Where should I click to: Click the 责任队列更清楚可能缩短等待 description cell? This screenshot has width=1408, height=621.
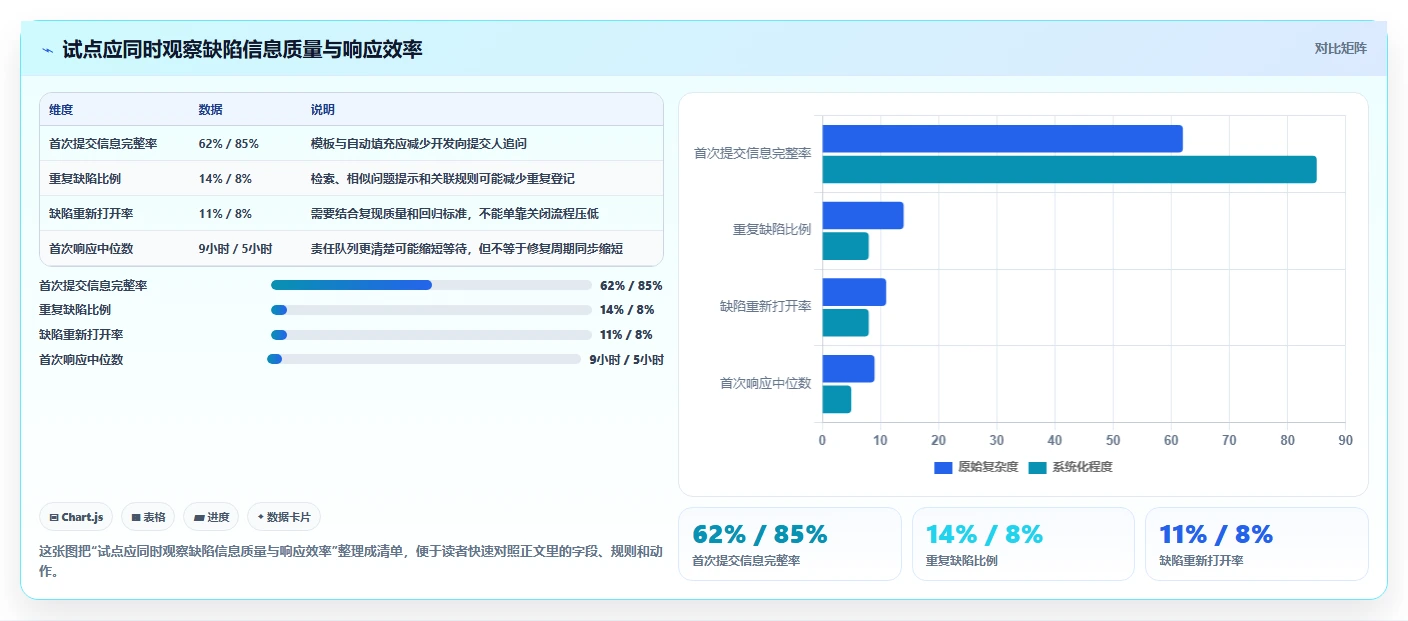[467, 248]
